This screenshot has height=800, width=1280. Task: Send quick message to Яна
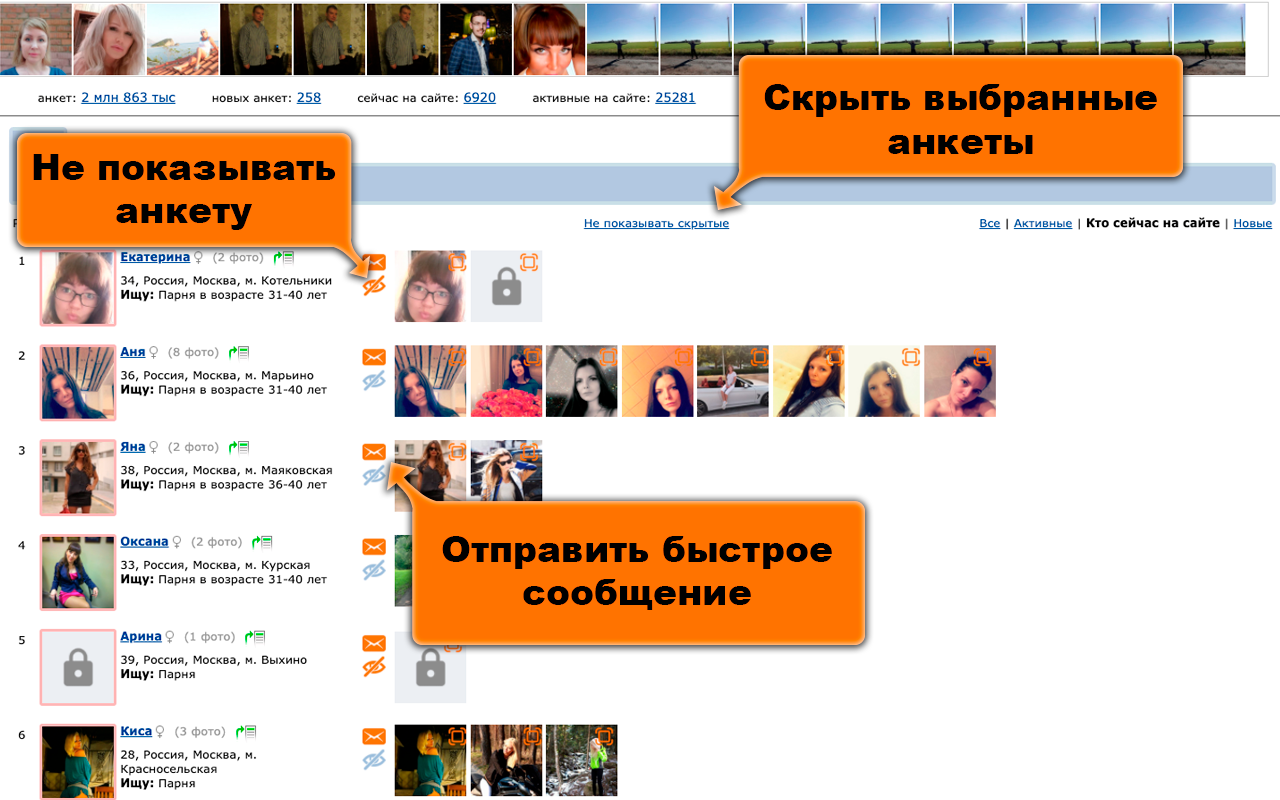[x=374, y=452]
